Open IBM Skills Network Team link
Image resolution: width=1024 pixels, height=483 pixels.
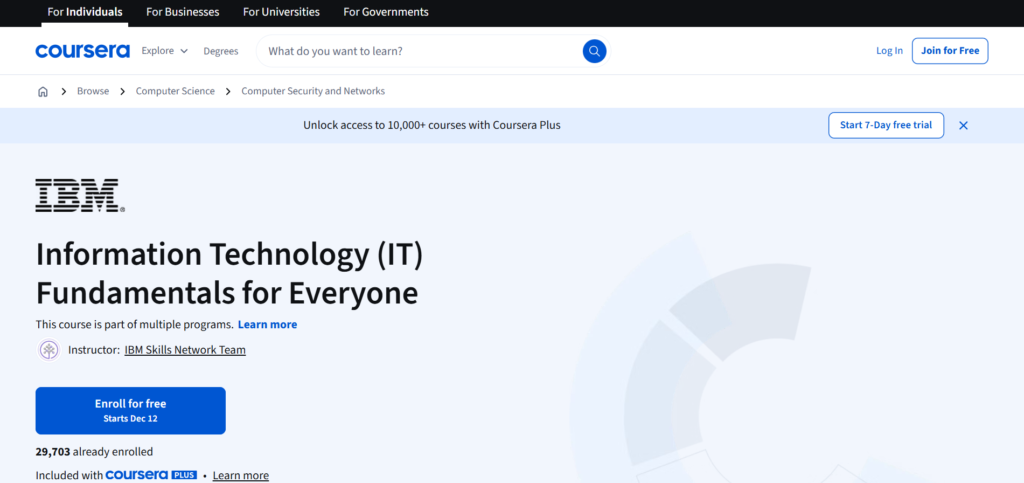tap(185, 350)
